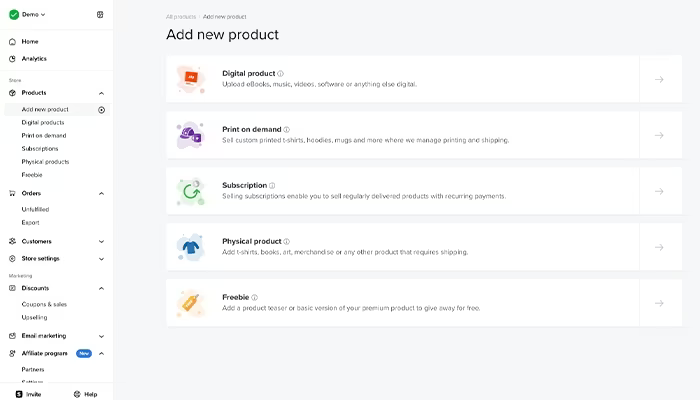Click the info icon next to Print on demand
This screenshot has height=400, width=700.
click(x=287, y=129)
